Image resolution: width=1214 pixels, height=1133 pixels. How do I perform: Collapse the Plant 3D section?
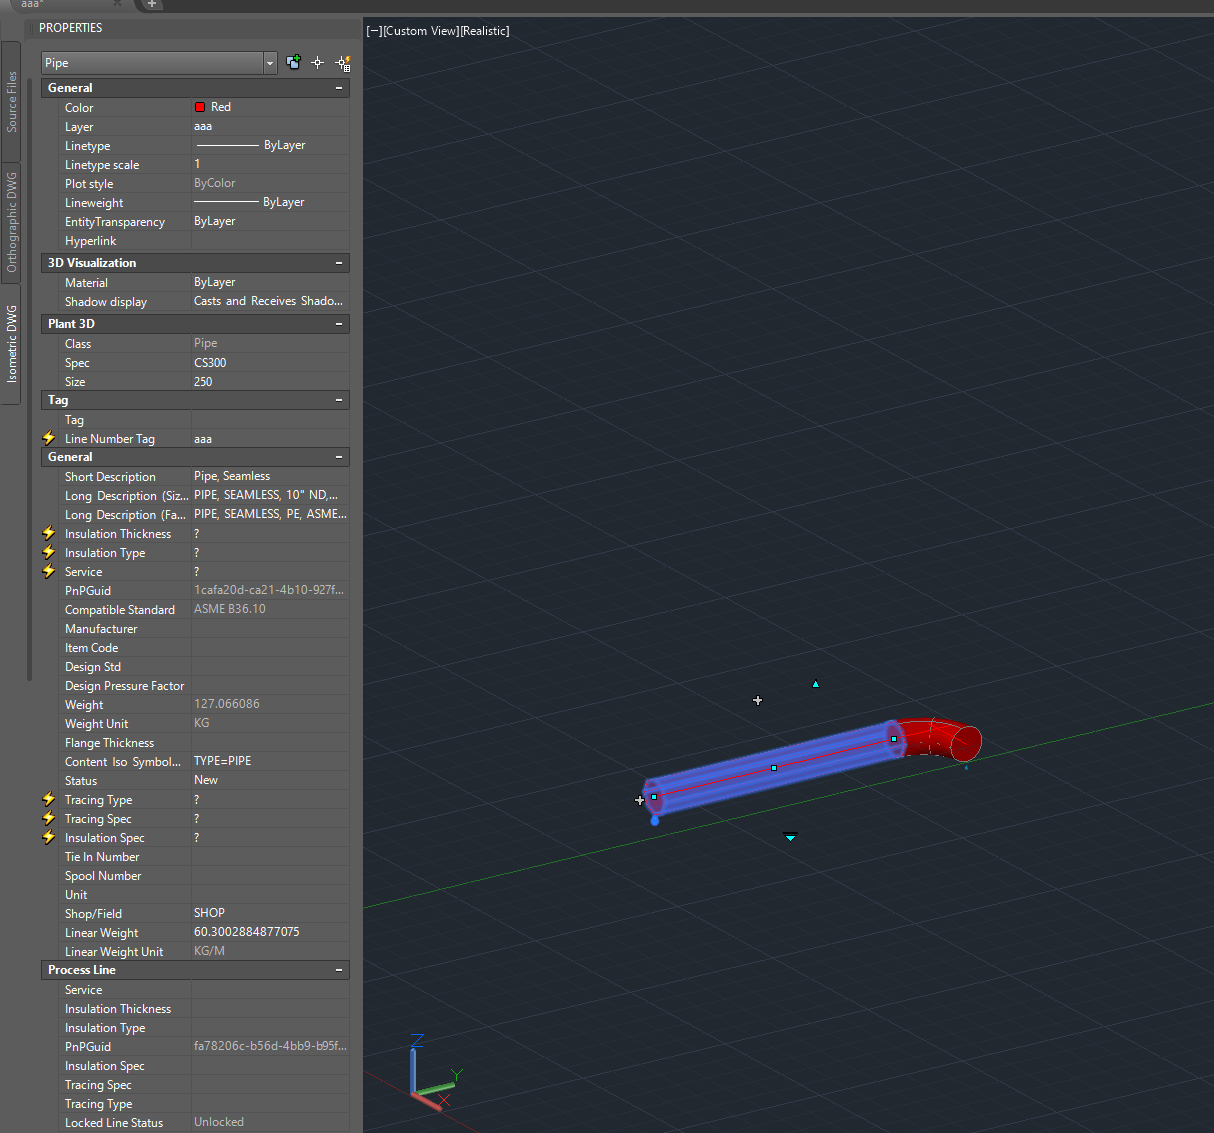point(340,323)
